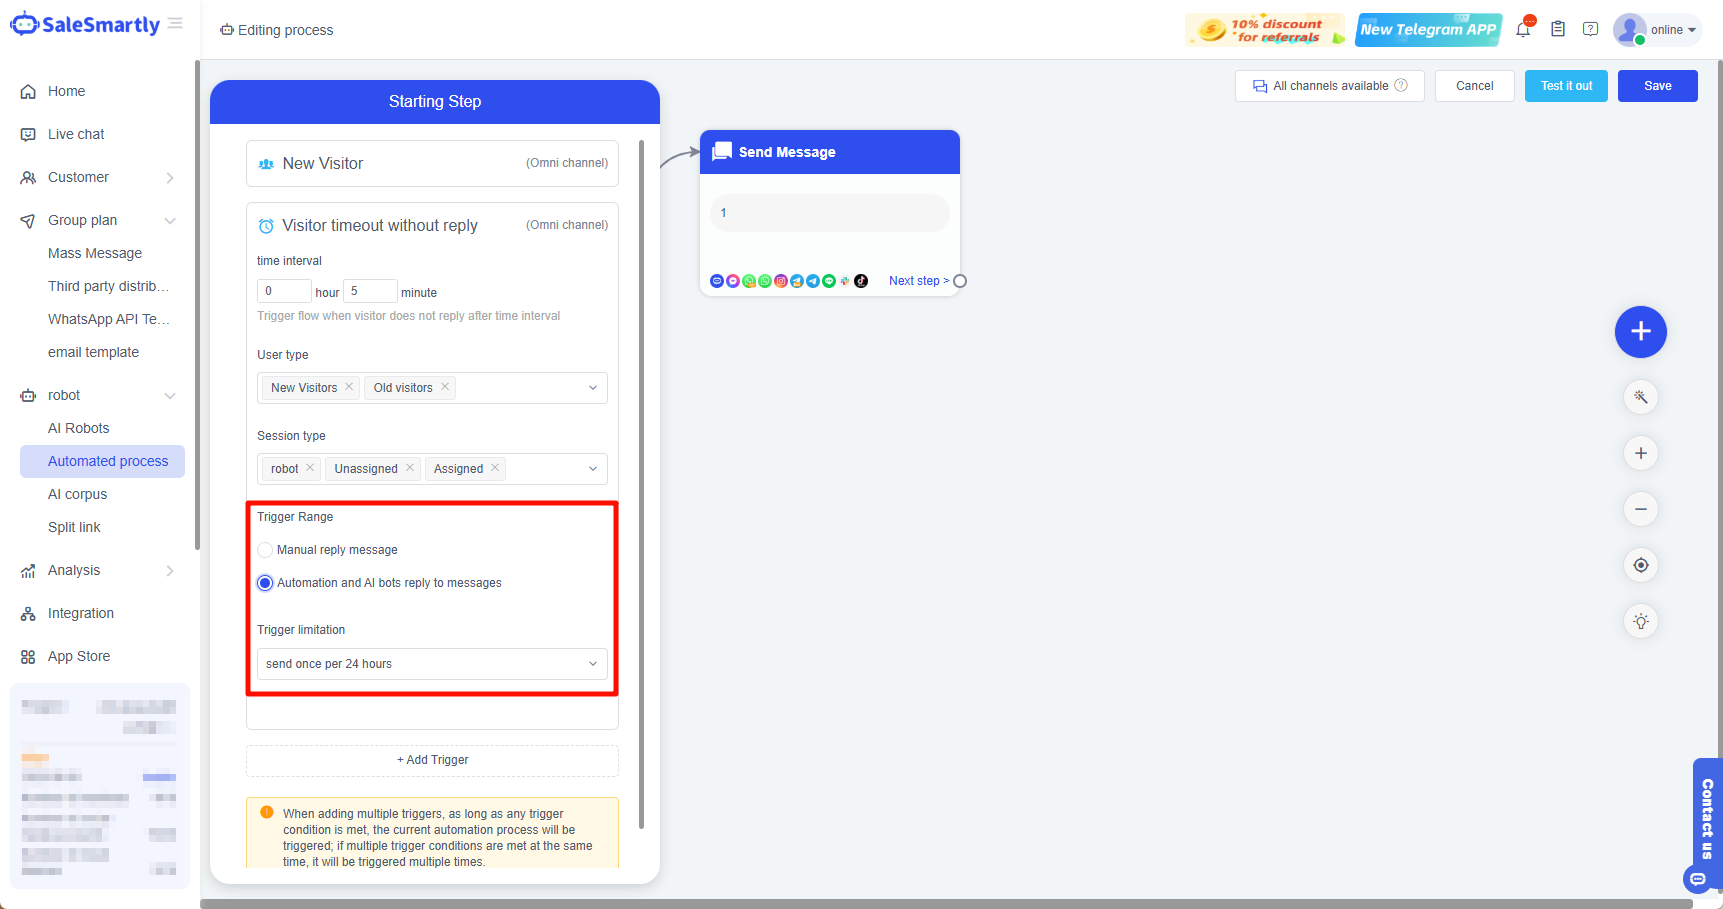Click the minute time interval field
Screen dimensions: 1723x909
coord(369,291)
